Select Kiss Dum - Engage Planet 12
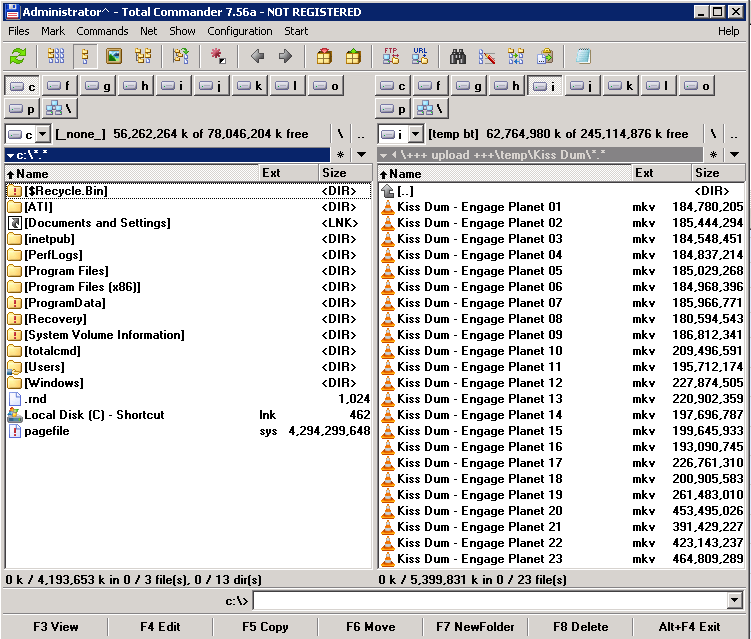This screenshot has height=639, width=751. [x=562, y=383]
